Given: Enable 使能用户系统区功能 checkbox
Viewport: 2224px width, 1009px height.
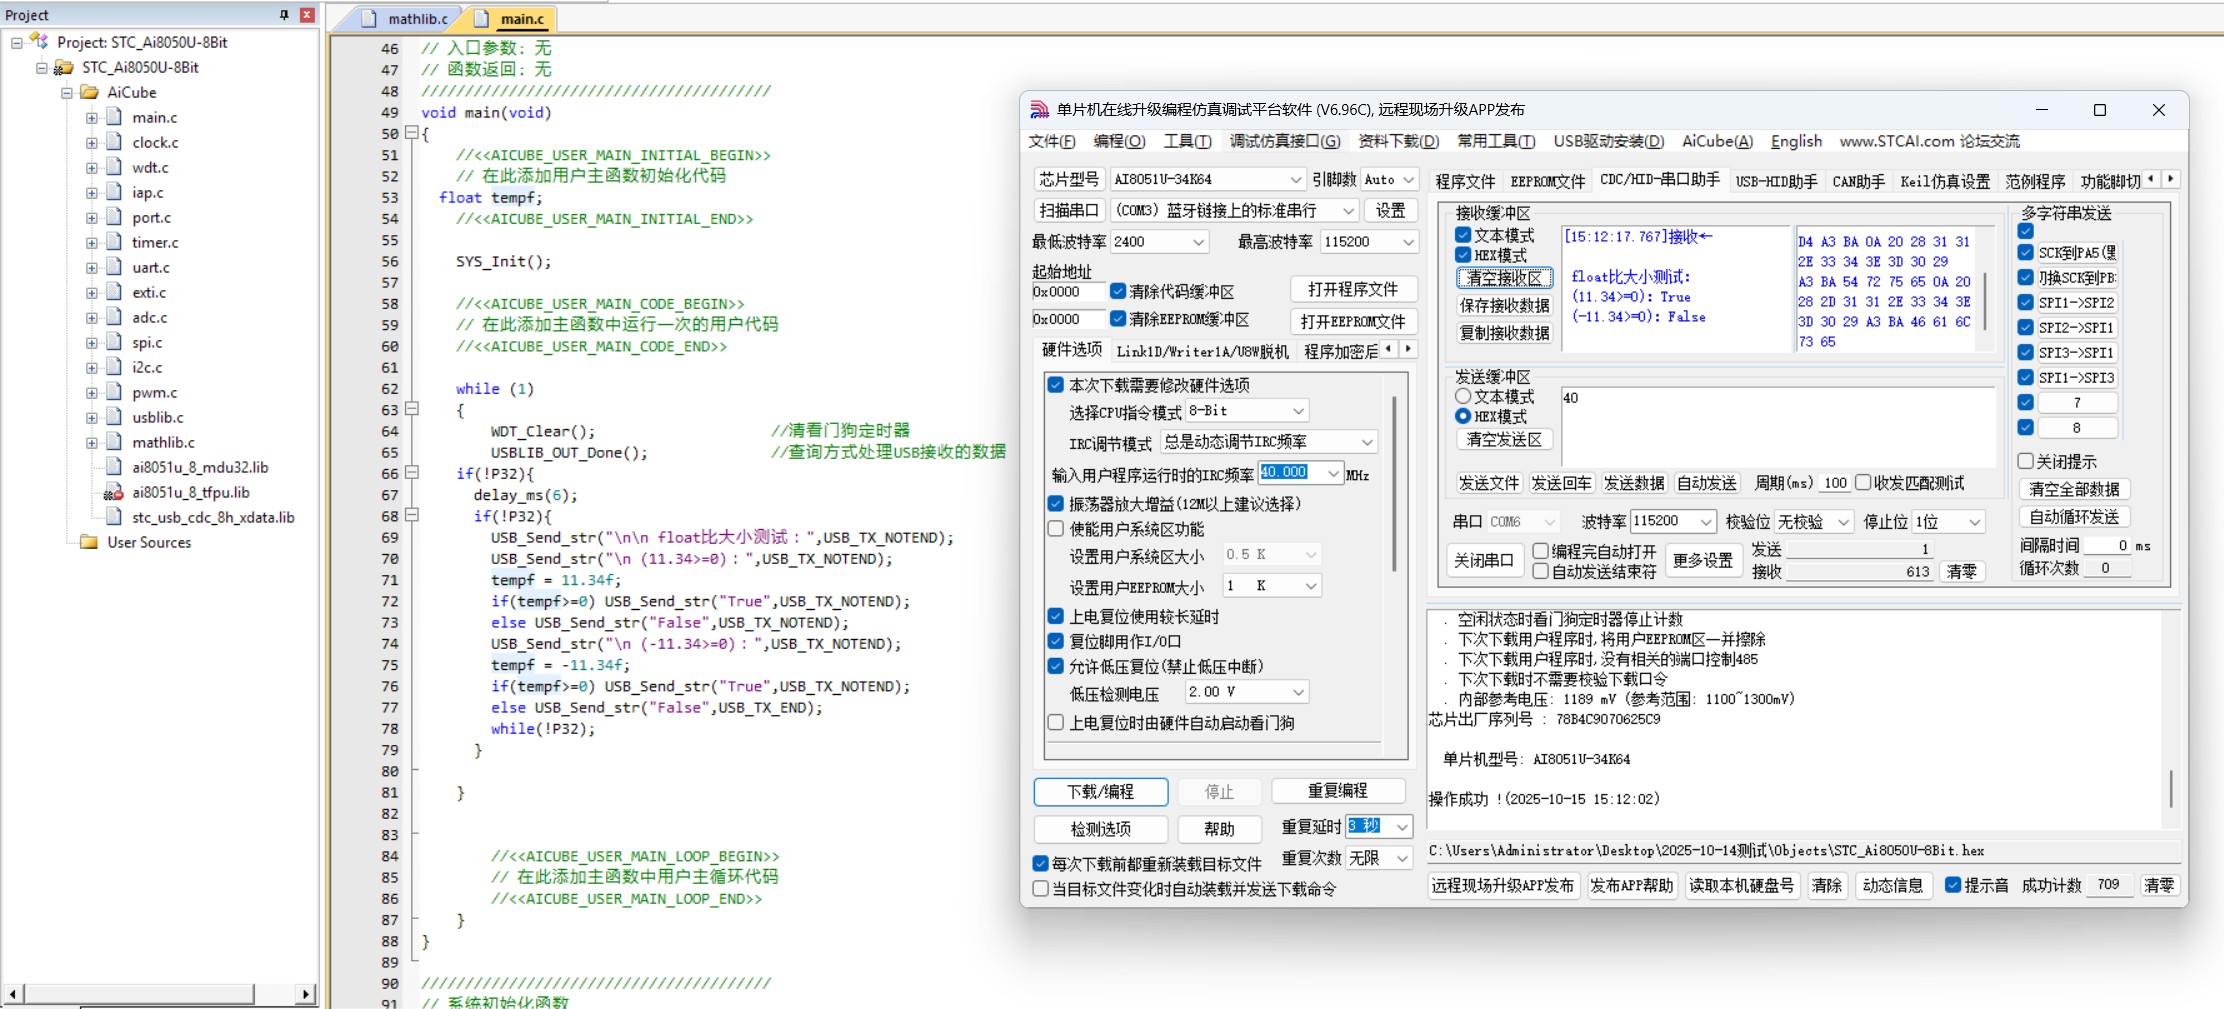Looking at the screenshot, I should 1056,529.
